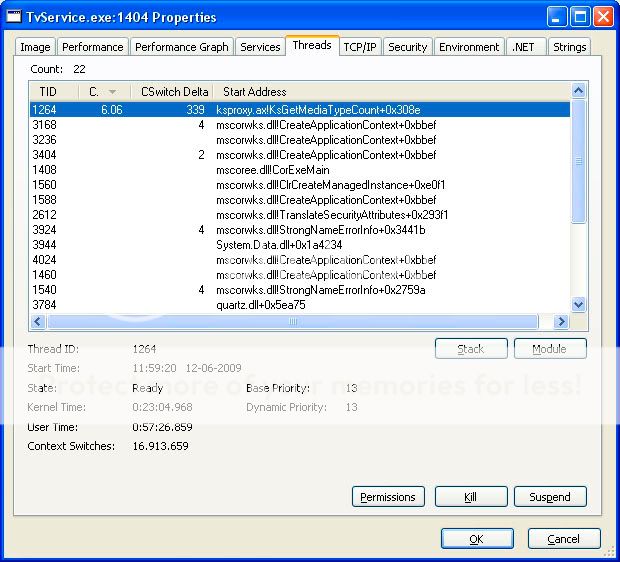Click OK to close properties
The width and height of the screenshot is (620, 562).
click(x=476, y=539)
